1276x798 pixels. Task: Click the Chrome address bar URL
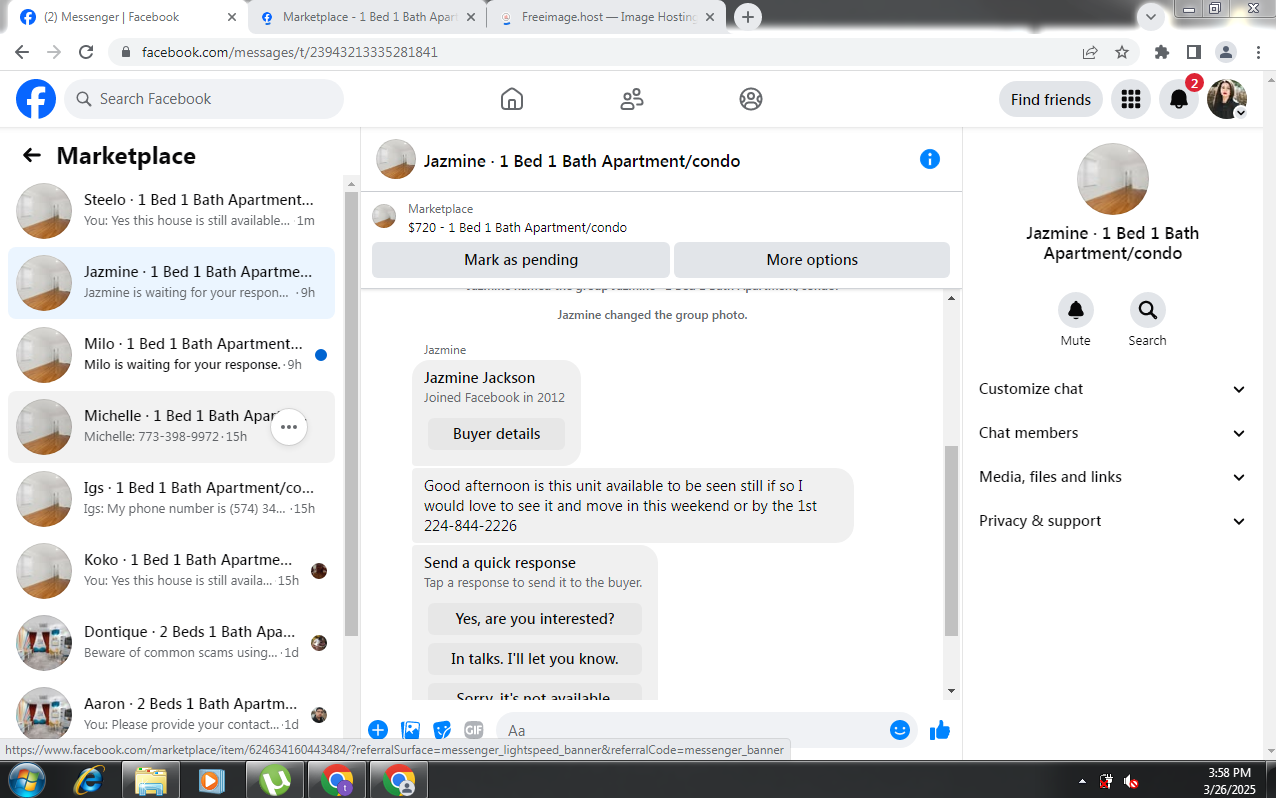point(290,52)
